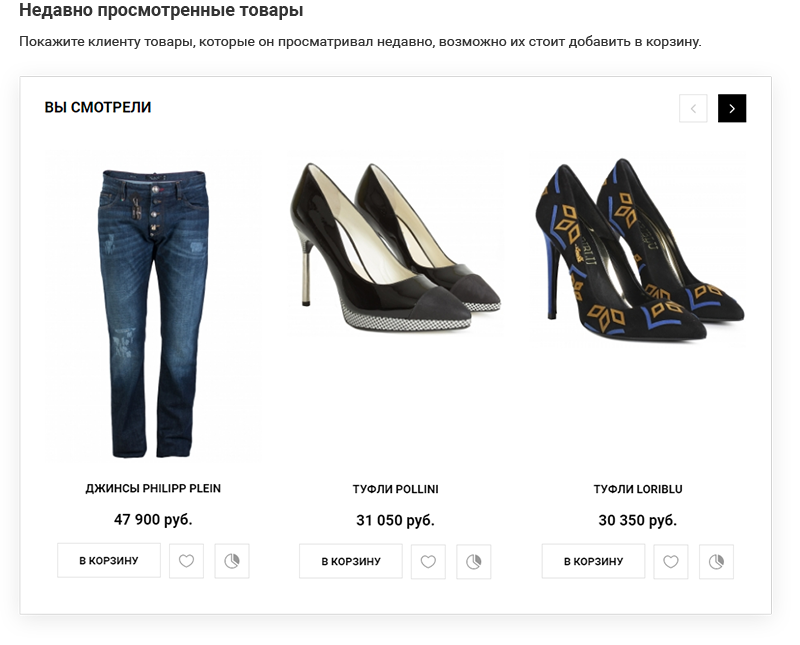Click the 31 050 руб. price

[395, 520]
